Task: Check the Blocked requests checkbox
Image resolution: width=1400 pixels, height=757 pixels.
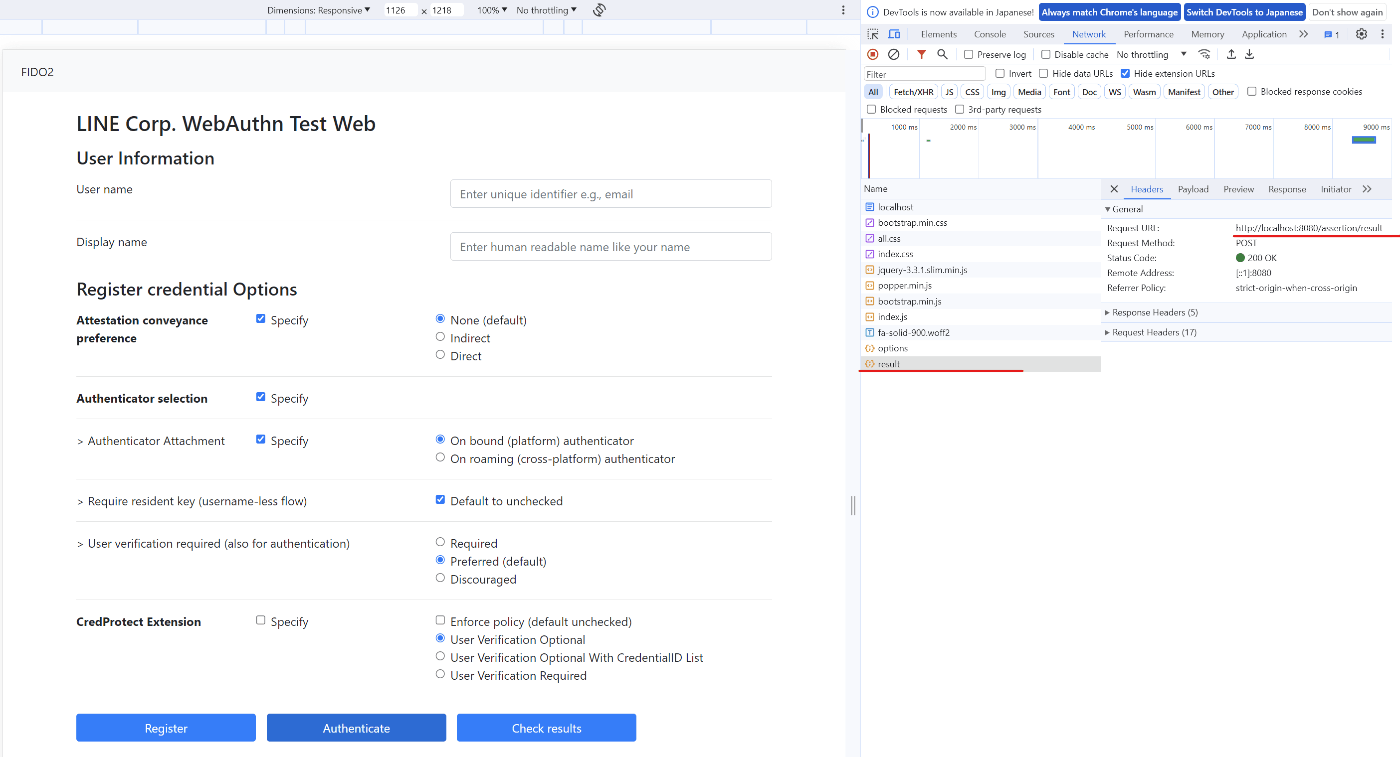Action: [871, 109]
